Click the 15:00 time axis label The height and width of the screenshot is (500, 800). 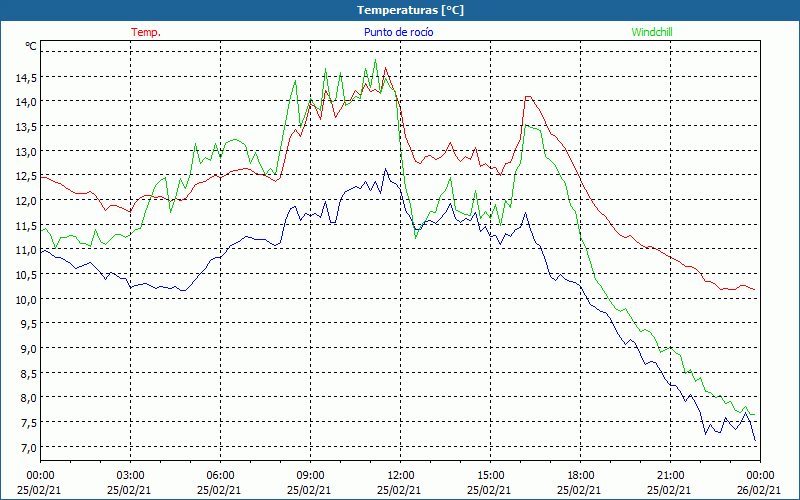coord(490,476)
